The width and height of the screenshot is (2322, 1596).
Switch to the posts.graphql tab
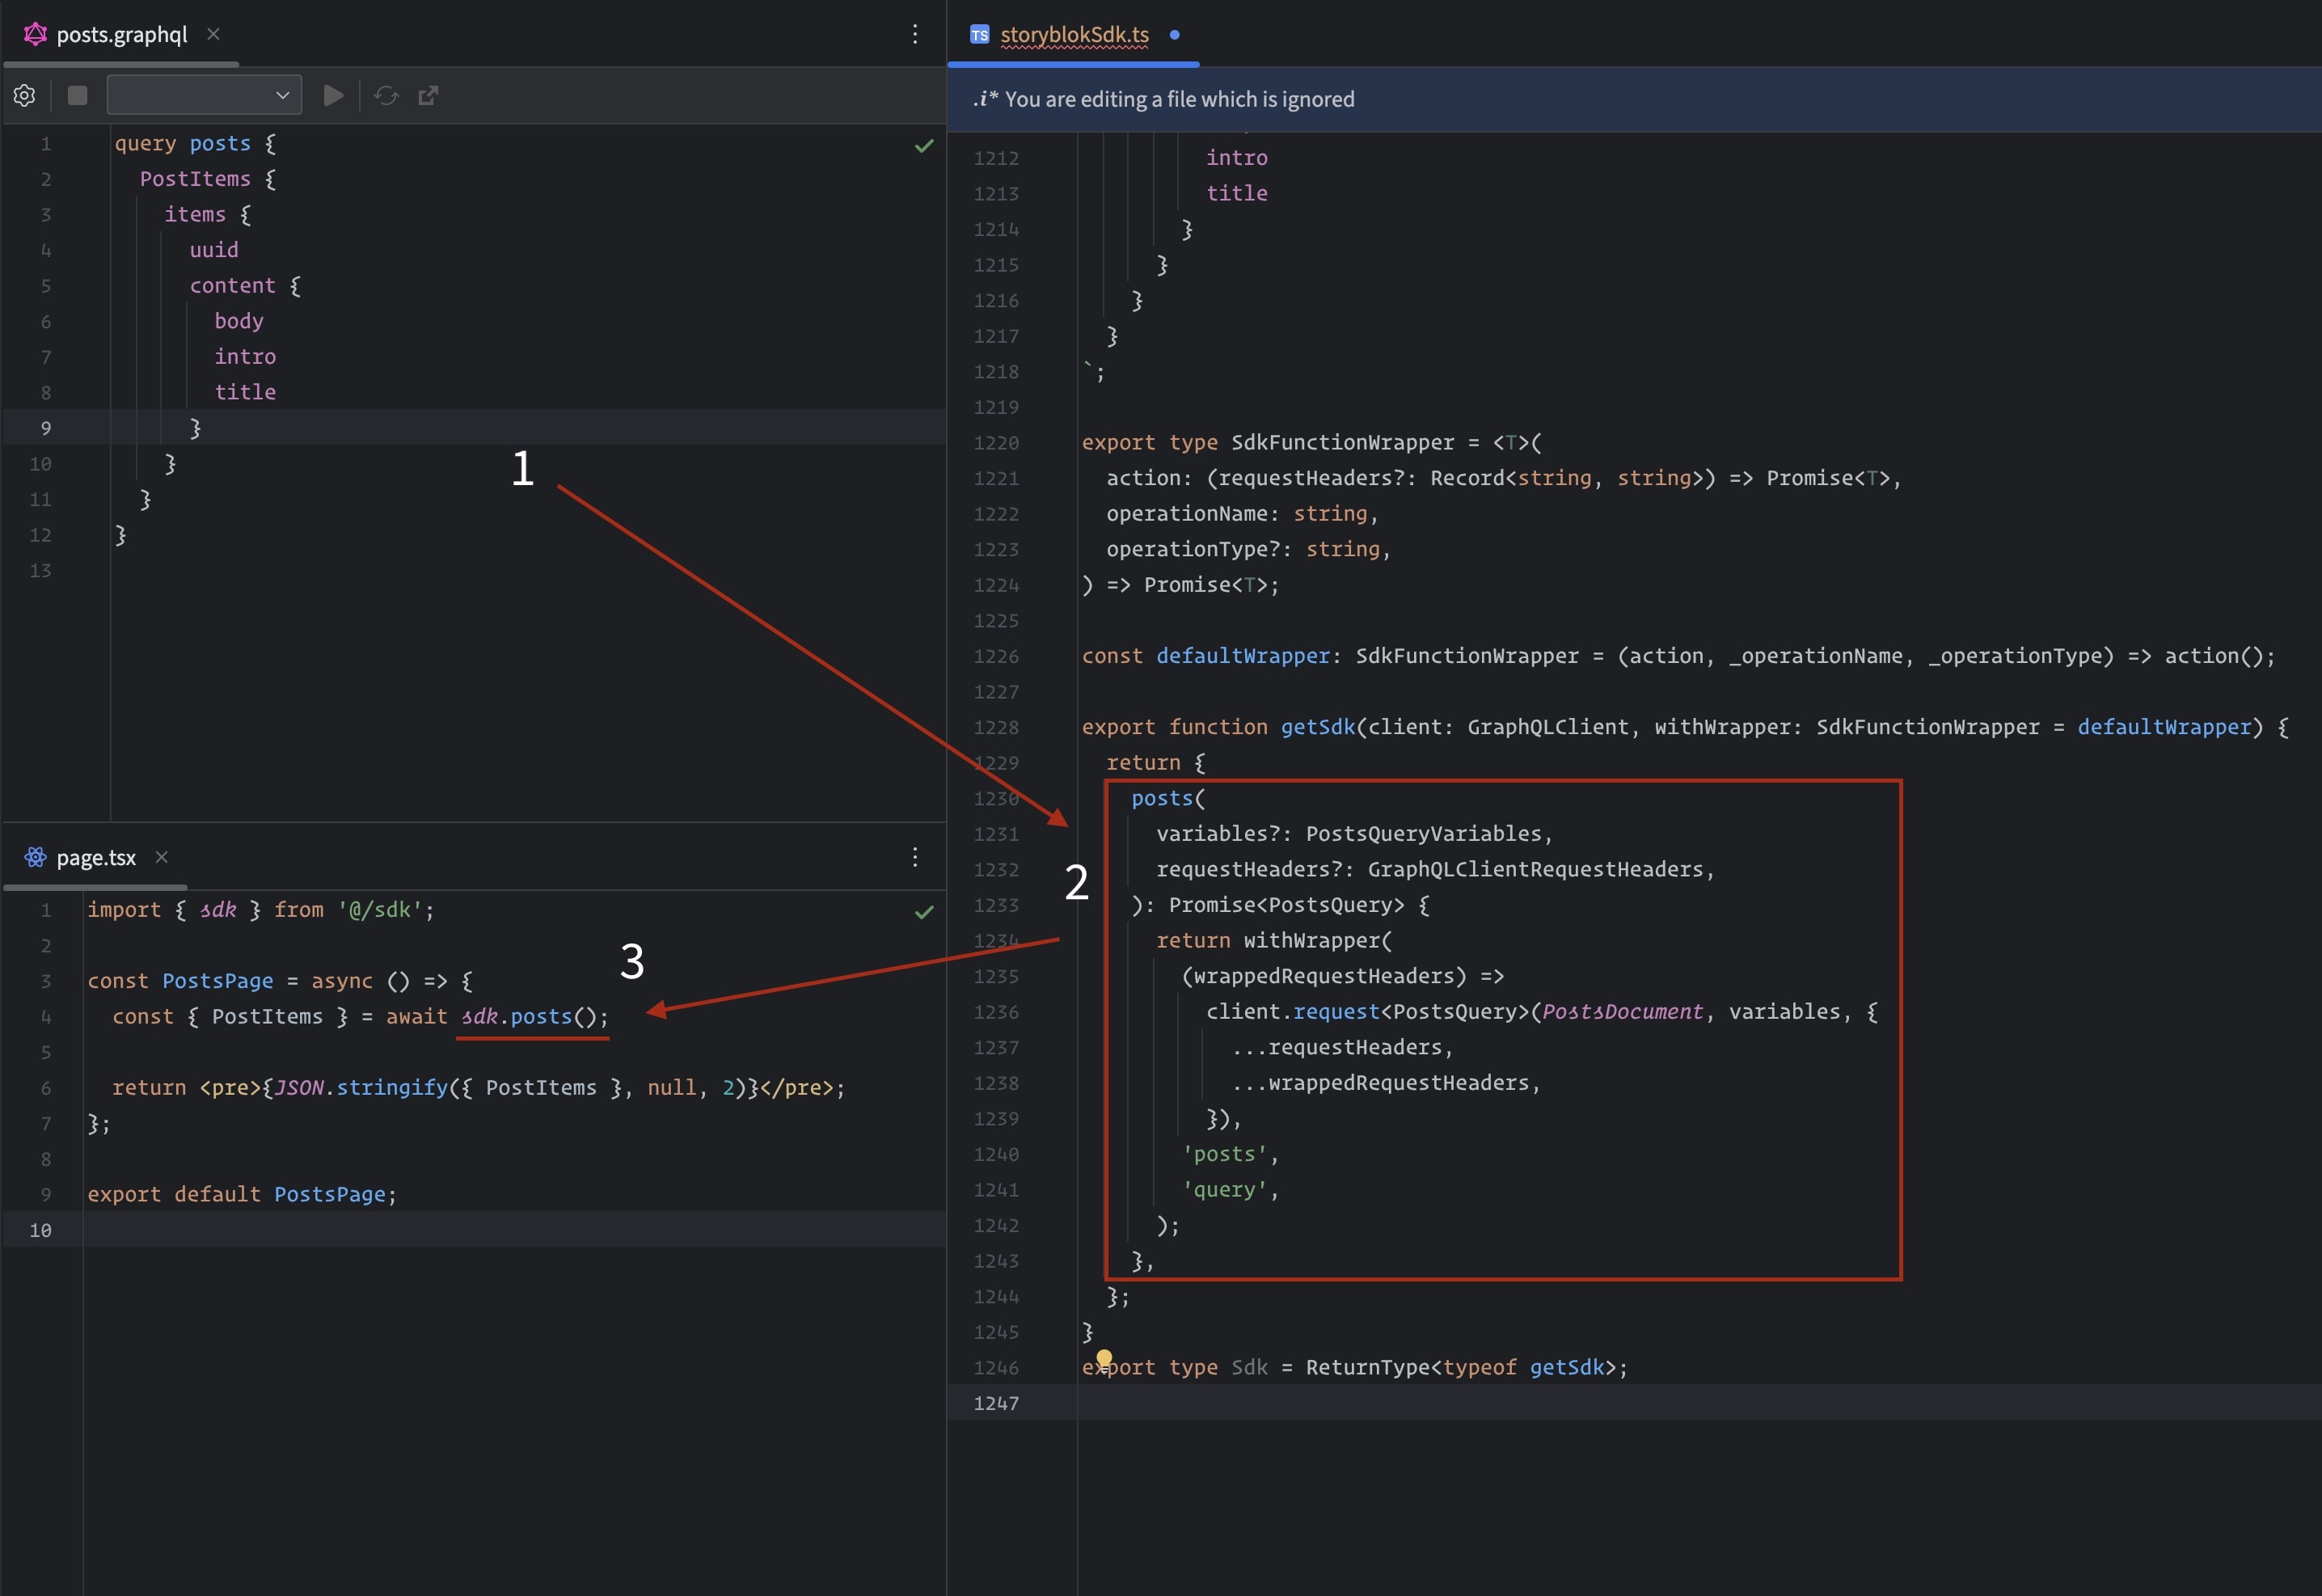122,34
